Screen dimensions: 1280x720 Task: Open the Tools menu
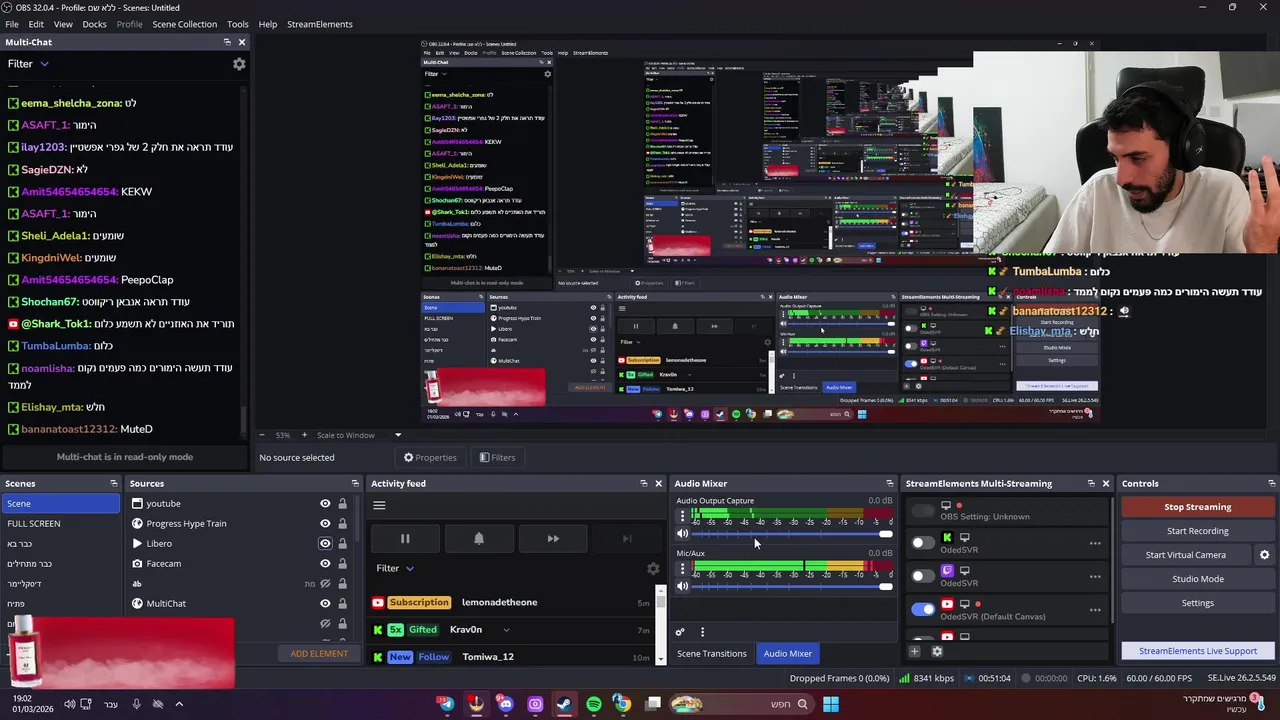[x=238, y=24]
